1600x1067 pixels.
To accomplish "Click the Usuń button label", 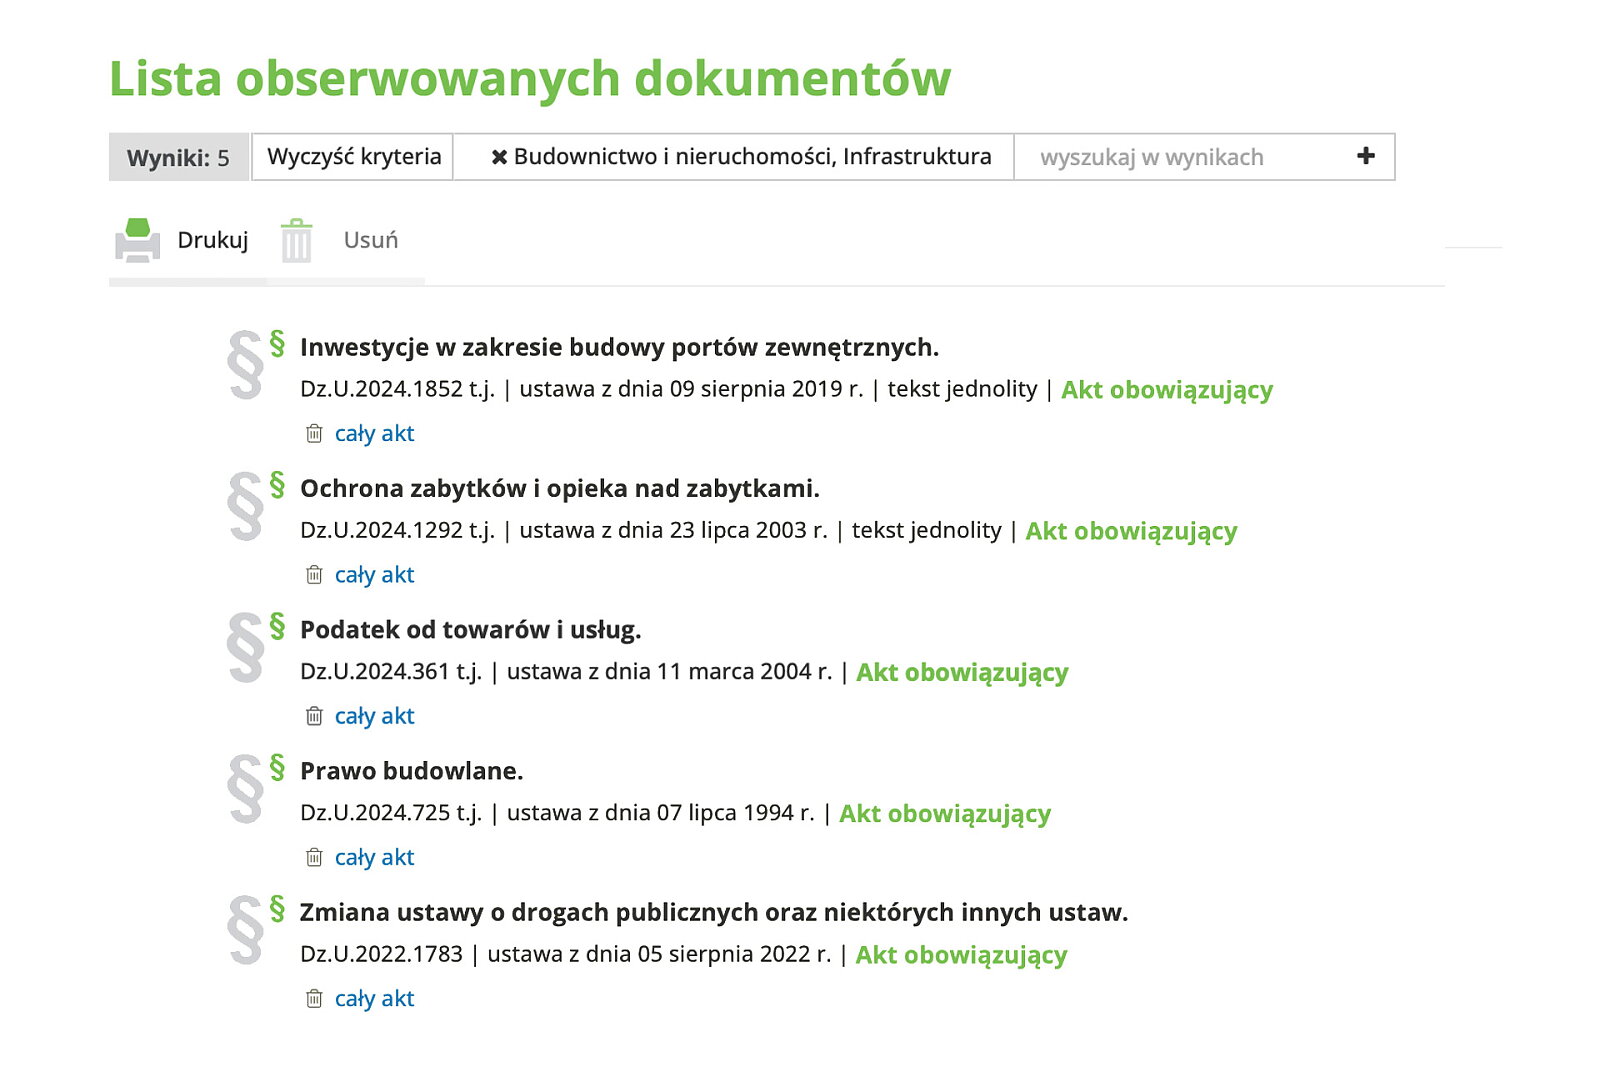I will click(x=371, y=240).
